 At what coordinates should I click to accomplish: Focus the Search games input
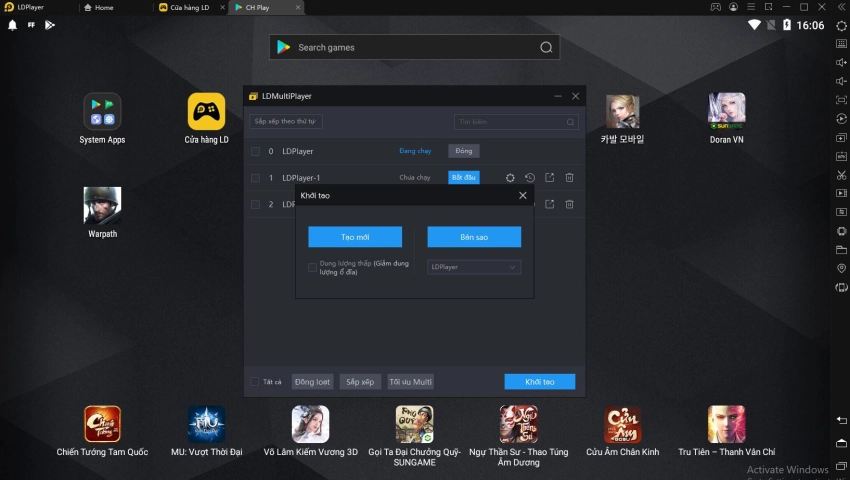coord(414,48)
